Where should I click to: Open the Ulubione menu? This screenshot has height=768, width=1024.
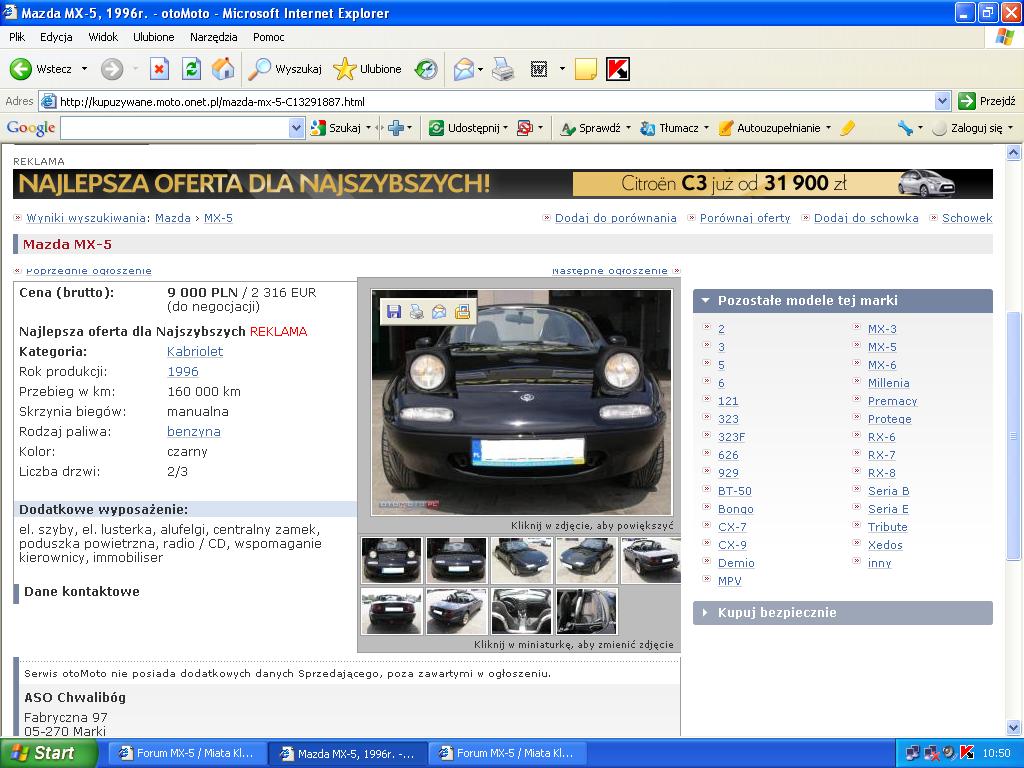click(x=153, y=37)
